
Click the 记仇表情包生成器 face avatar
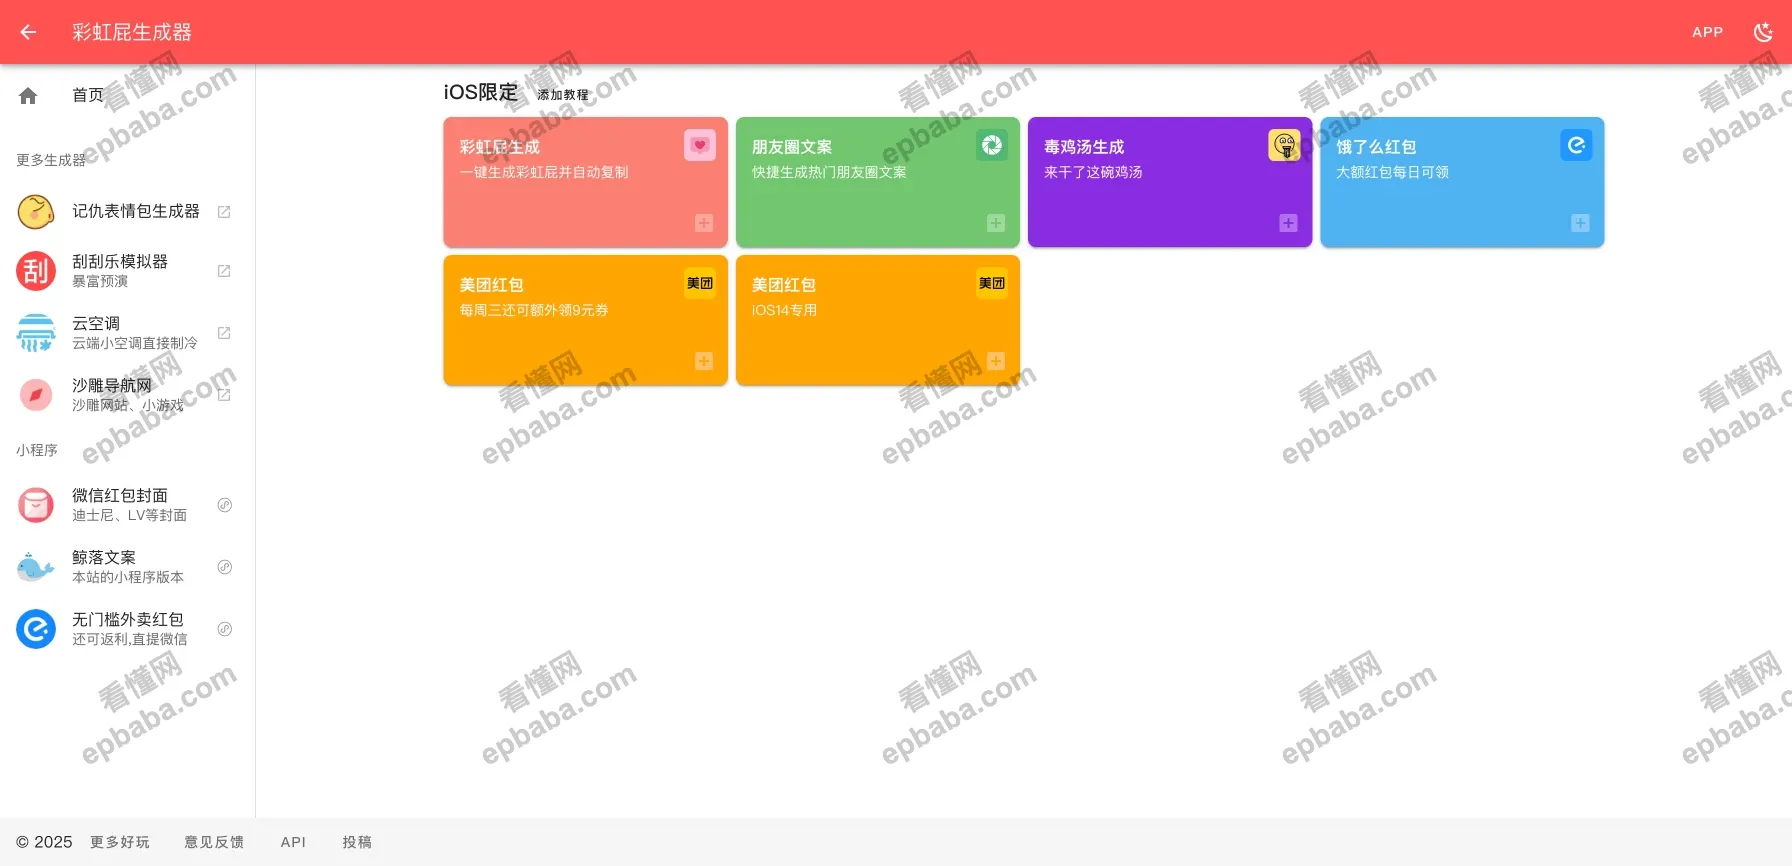(36, 211)
